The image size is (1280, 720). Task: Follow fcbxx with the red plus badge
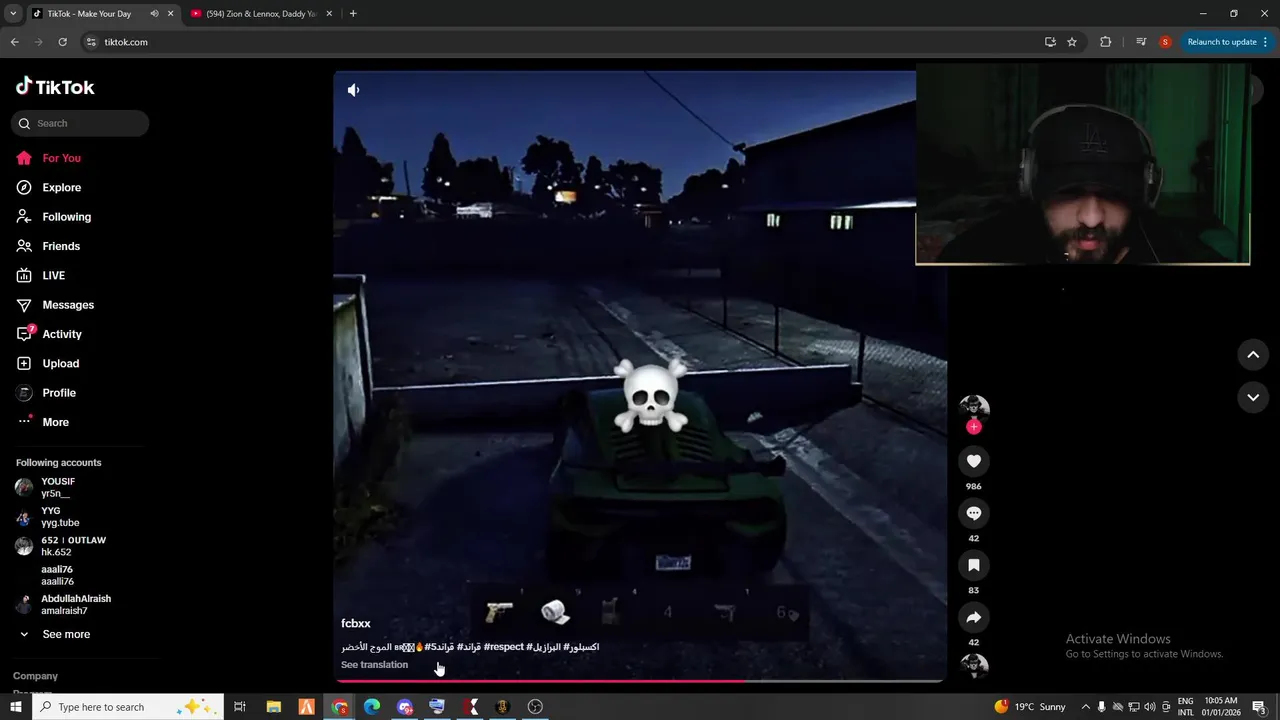(x=974, y=427)
